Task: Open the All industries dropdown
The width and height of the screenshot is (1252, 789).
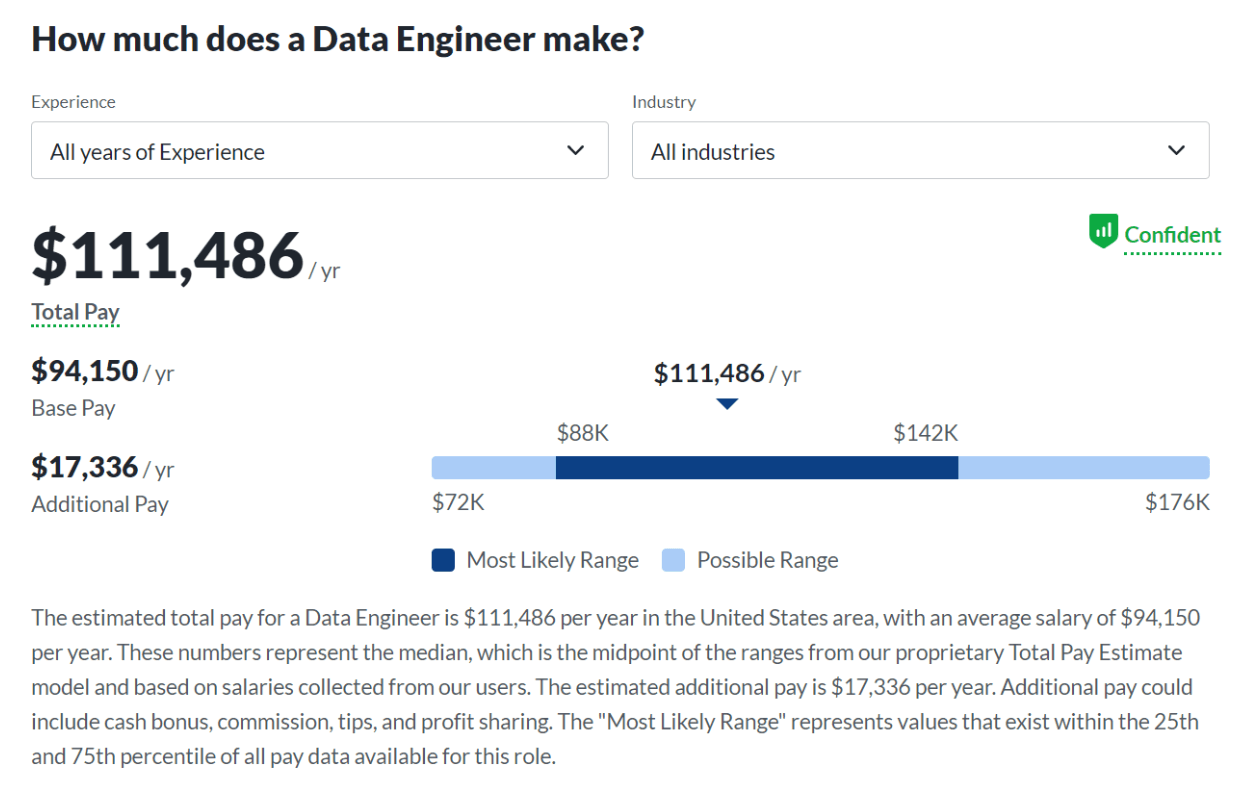Action: (x=920, y=150)
